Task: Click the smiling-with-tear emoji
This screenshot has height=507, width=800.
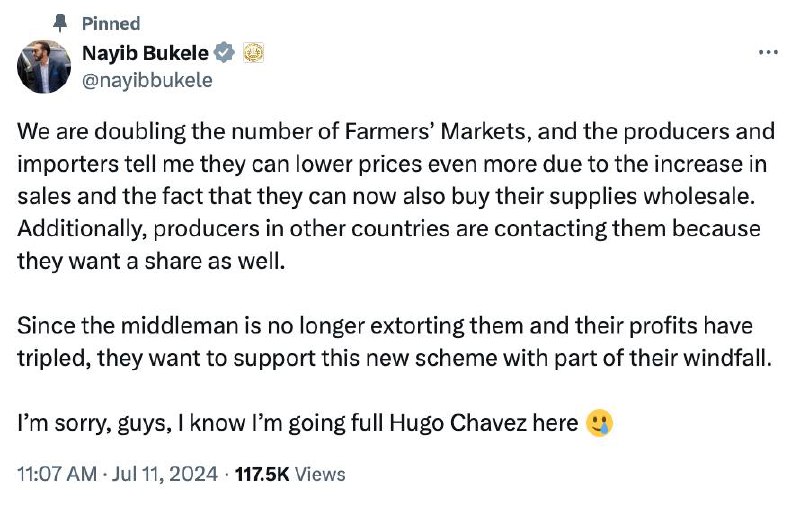Action: (599, 423)
